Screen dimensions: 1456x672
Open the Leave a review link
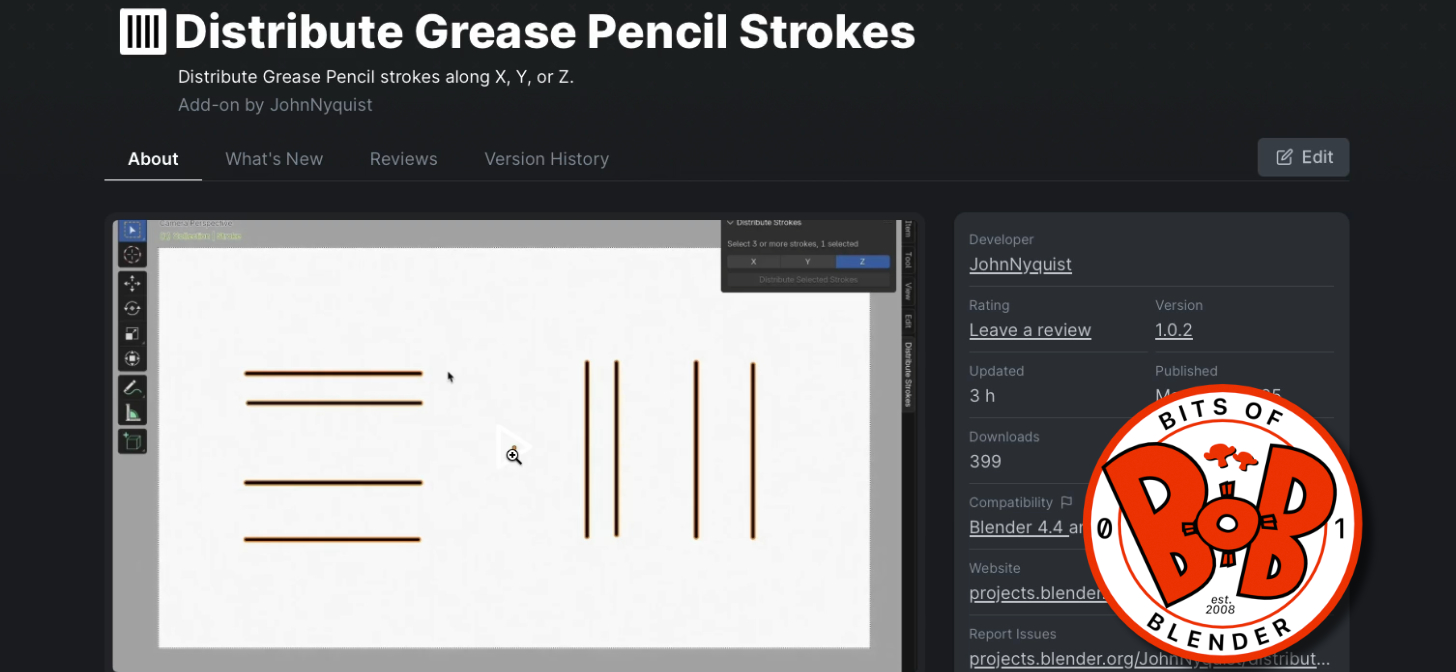point(1030,331)
